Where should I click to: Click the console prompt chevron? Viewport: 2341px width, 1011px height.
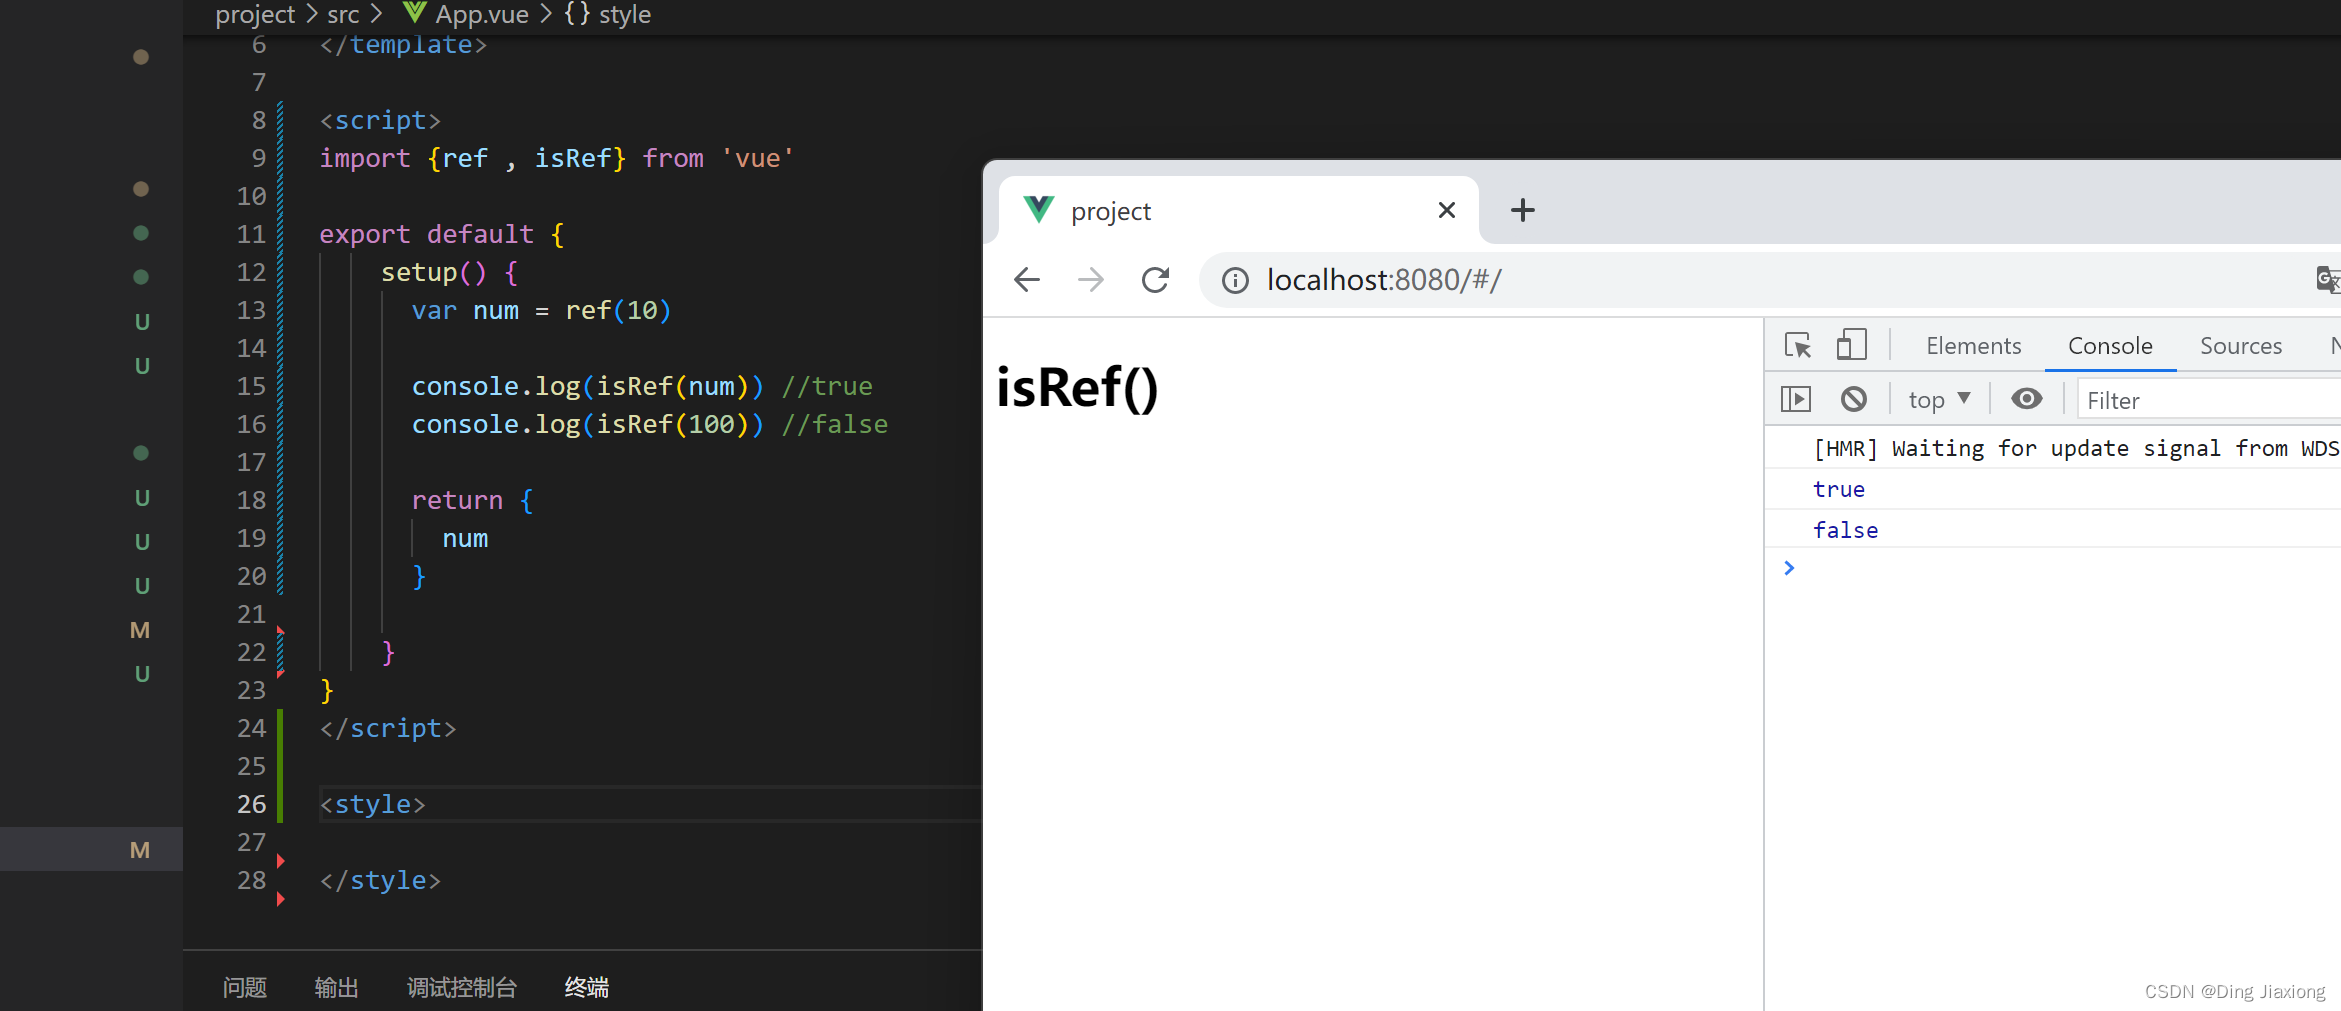[x=1789, y=568]
